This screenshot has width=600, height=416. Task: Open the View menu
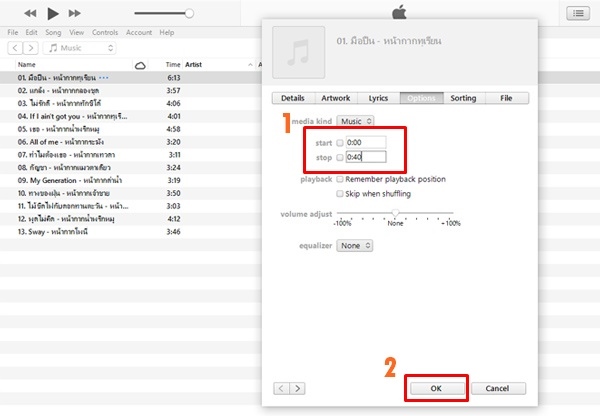click(x=77, y=33)
